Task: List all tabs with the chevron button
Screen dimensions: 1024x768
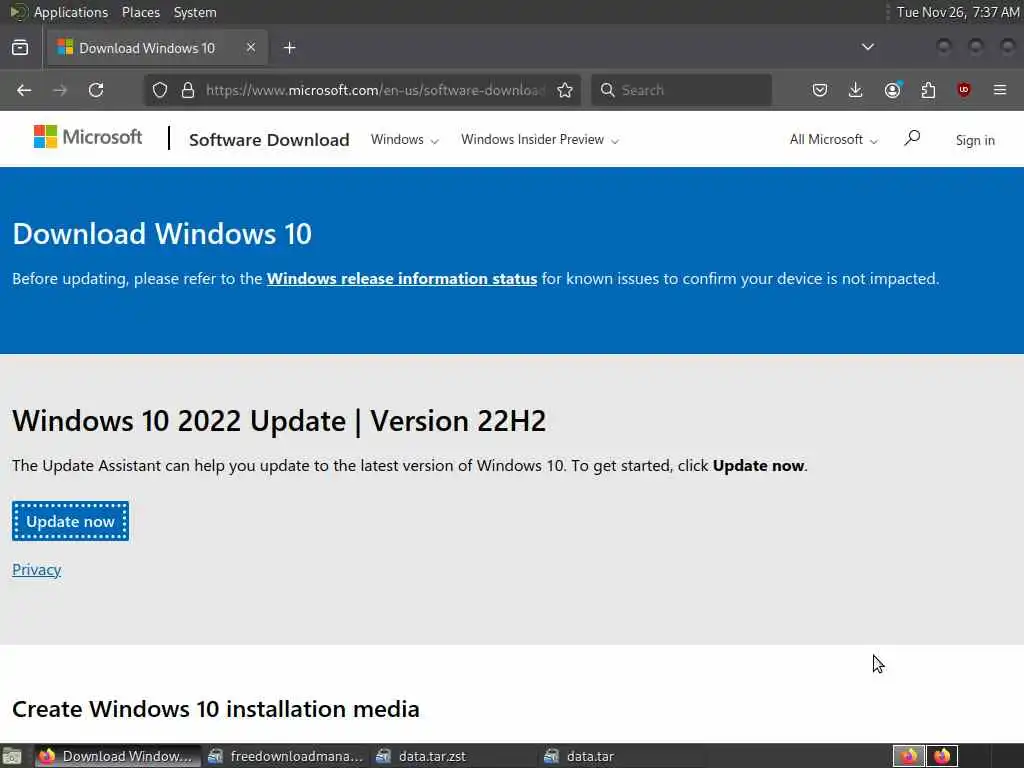Action: [868, 47]
